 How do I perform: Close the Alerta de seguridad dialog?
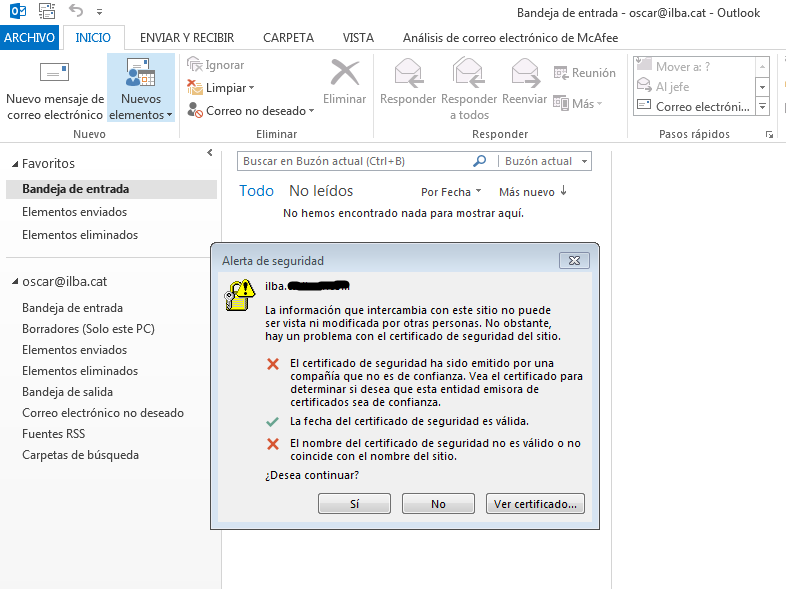click(x=574, y=261)
